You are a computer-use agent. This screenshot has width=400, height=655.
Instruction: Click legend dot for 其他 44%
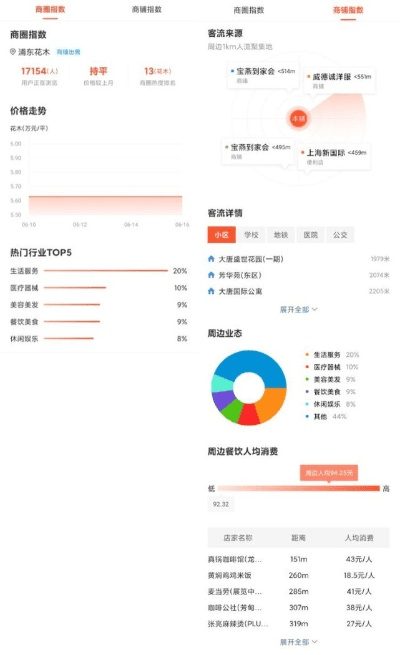point(307,416)
